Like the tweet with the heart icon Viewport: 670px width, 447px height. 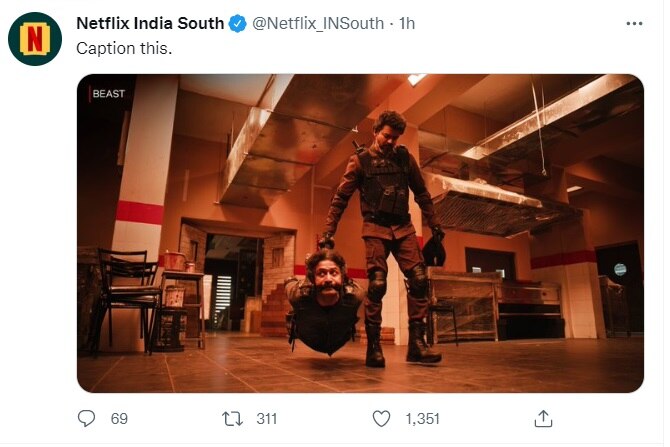pyautogui.click(x=381, y=419)
